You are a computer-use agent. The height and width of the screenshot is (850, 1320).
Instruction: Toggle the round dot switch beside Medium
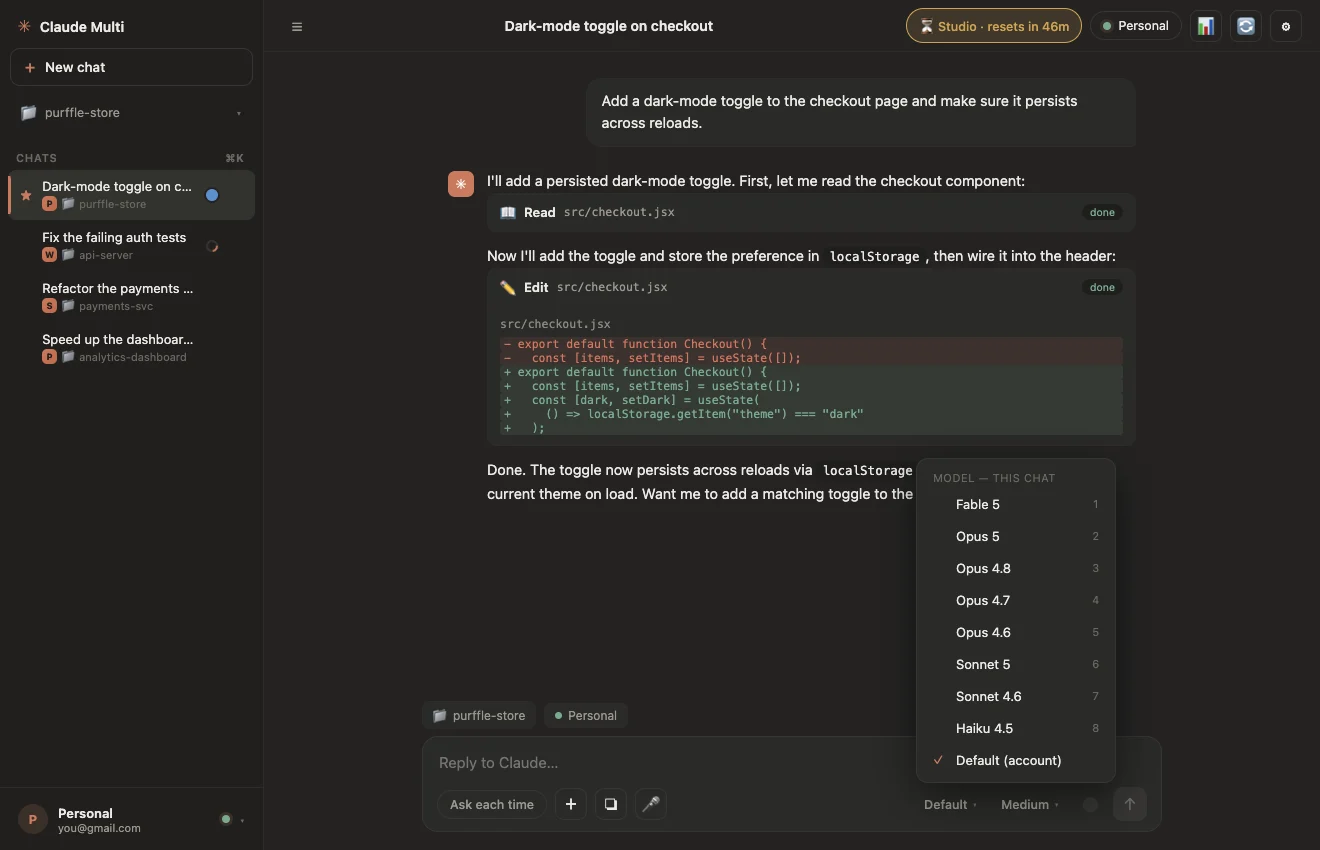point(1091,805)
